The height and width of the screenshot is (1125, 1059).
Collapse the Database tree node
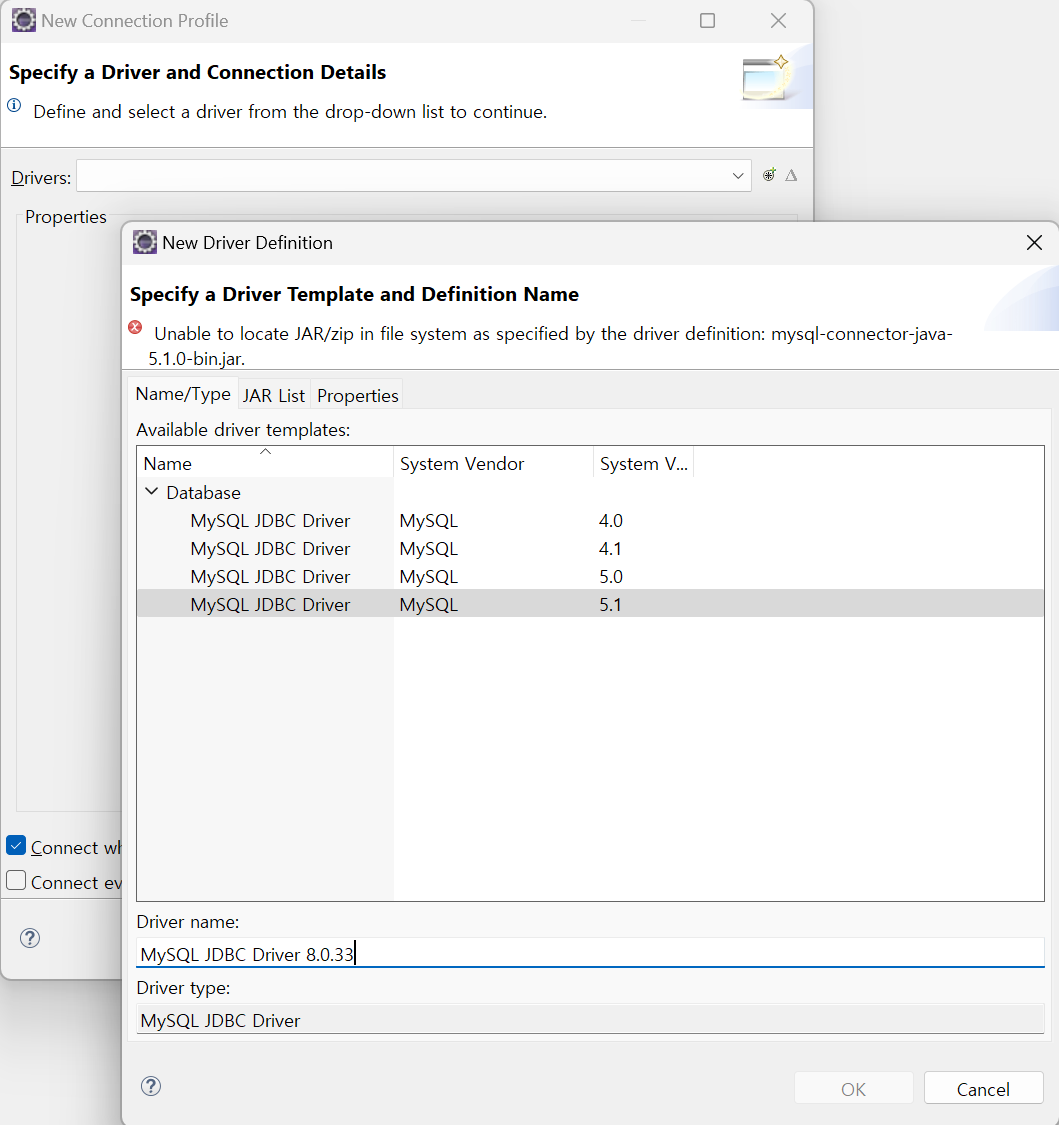pyautogui.click(x=152, y=492)
